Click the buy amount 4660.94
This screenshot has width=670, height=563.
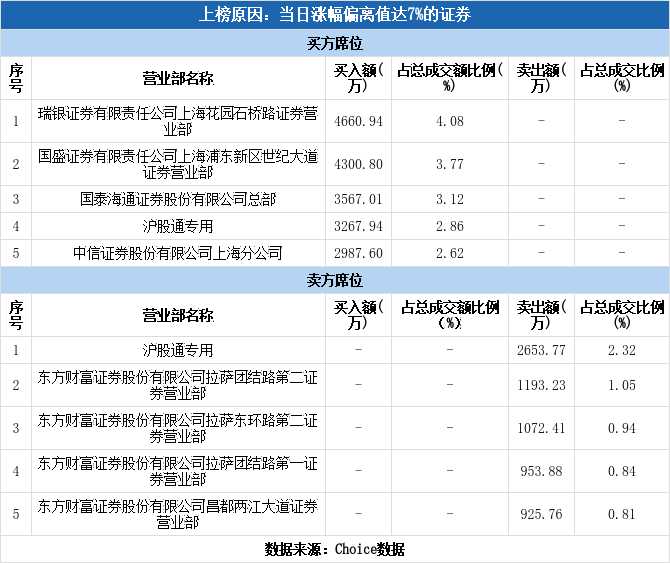point(358,121)
